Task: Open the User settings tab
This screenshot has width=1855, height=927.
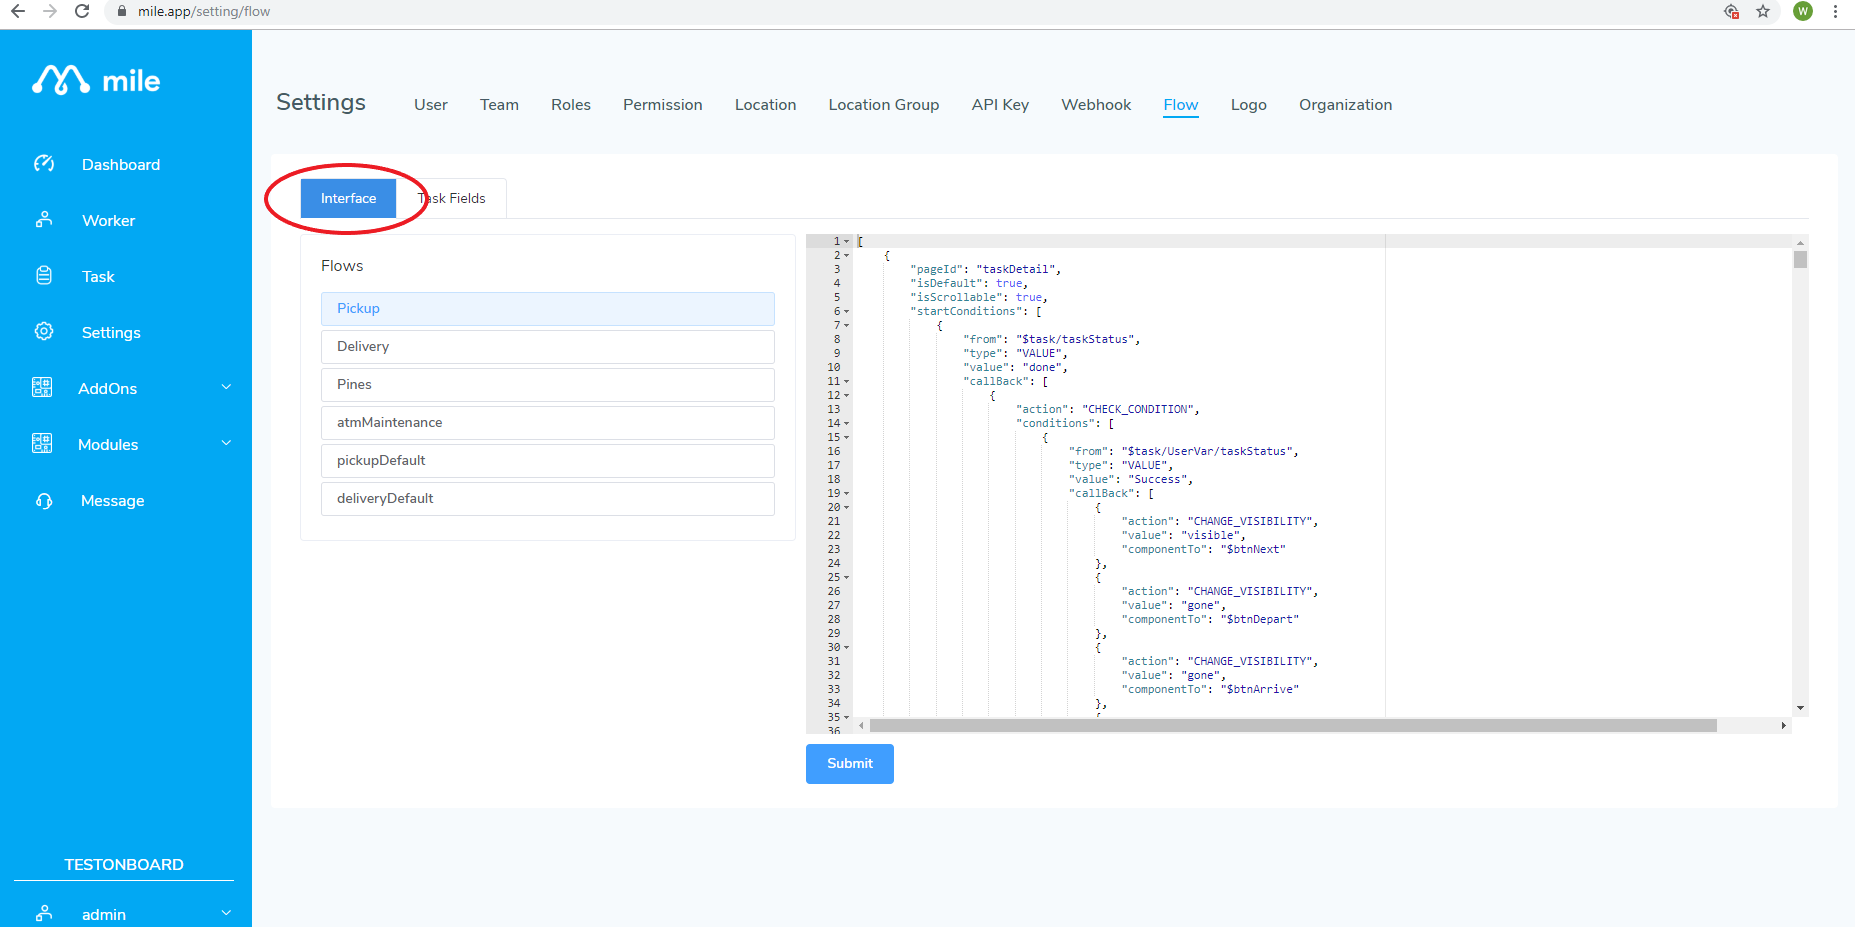Action: pos(431,105)
